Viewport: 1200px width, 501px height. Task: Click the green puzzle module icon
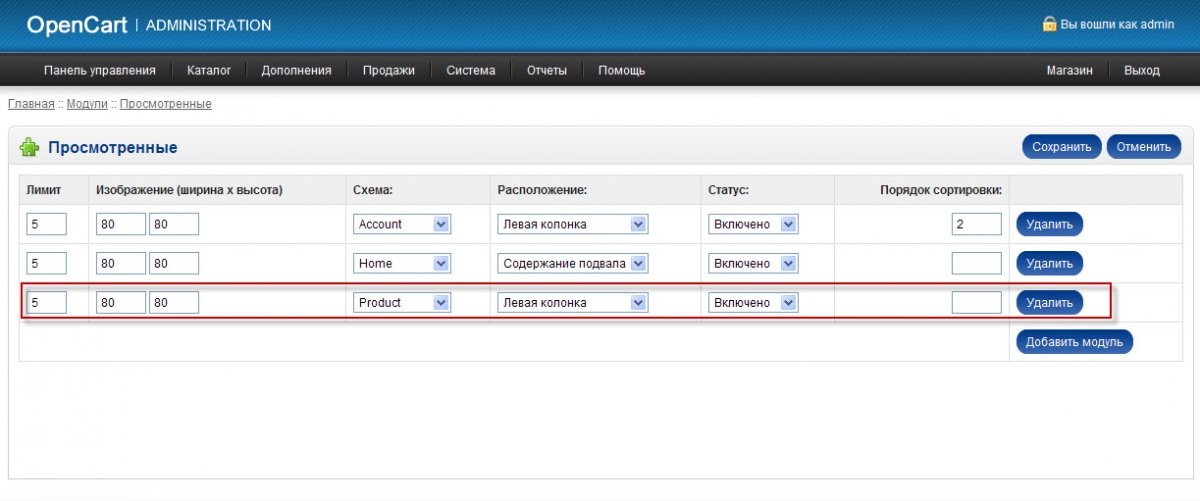(x=30, y=148)
